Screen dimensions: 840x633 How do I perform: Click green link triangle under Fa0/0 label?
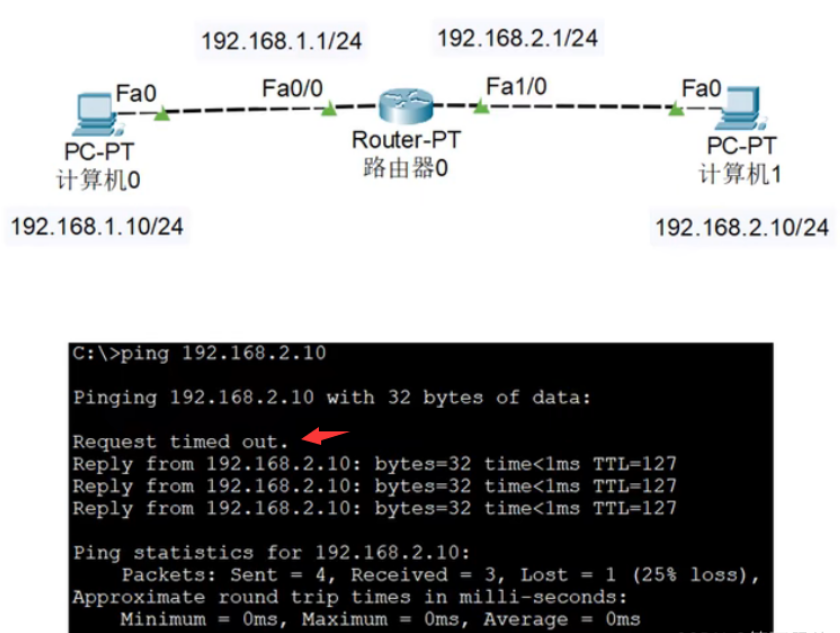click(327, 110)
